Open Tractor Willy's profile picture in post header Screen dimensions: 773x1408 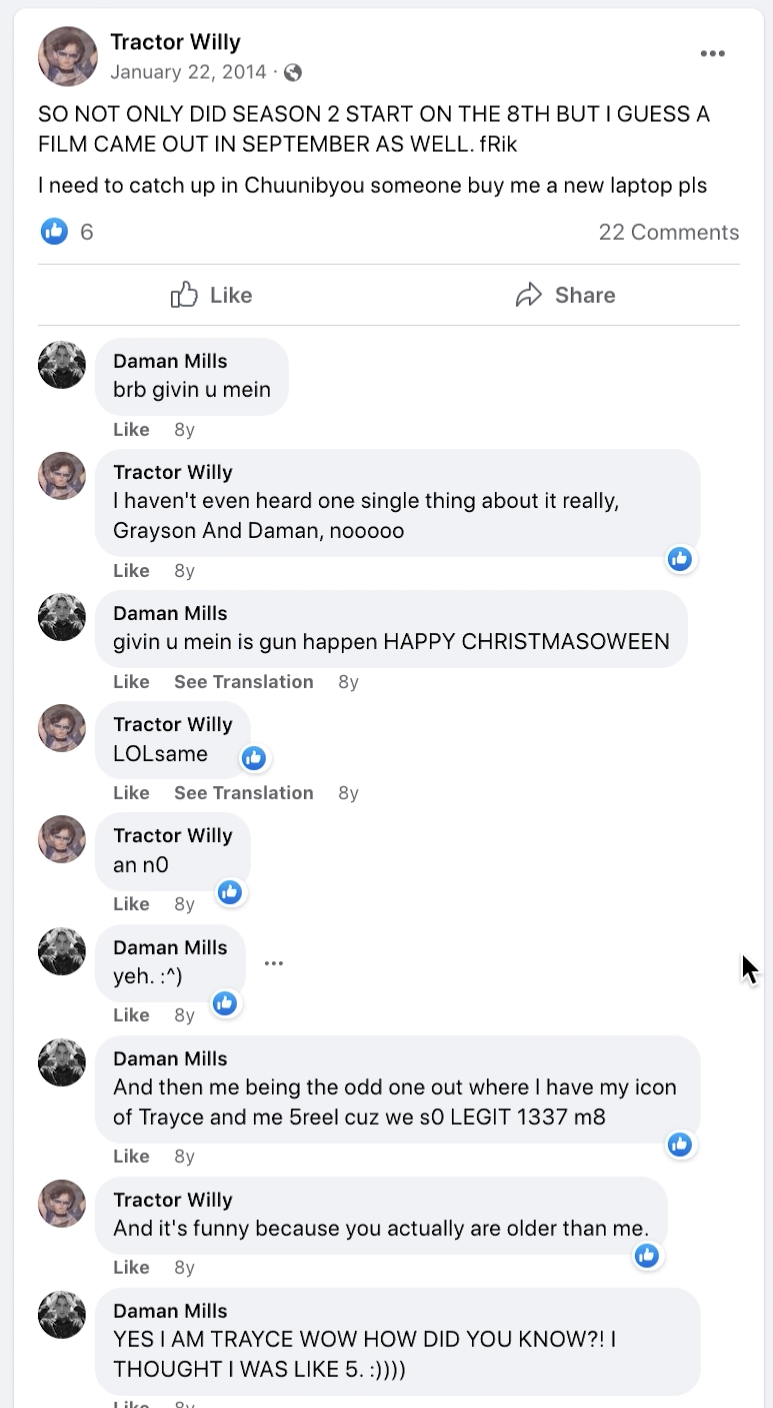pyautogui.click(x=68, y=56)
